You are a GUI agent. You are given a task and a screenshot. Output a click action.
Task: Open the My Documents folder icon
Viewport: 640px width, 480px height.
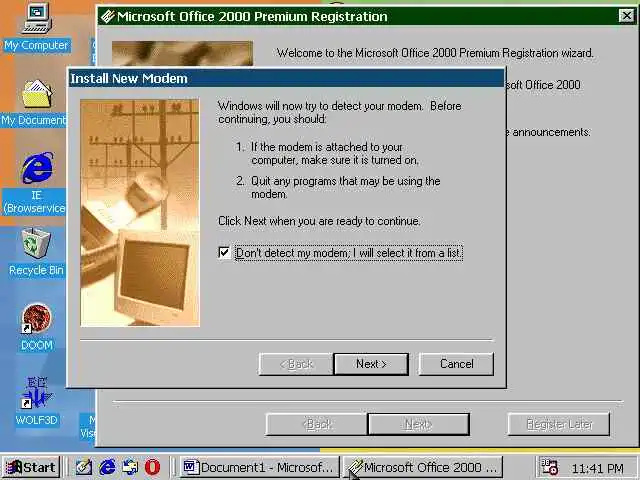point(37,93)
